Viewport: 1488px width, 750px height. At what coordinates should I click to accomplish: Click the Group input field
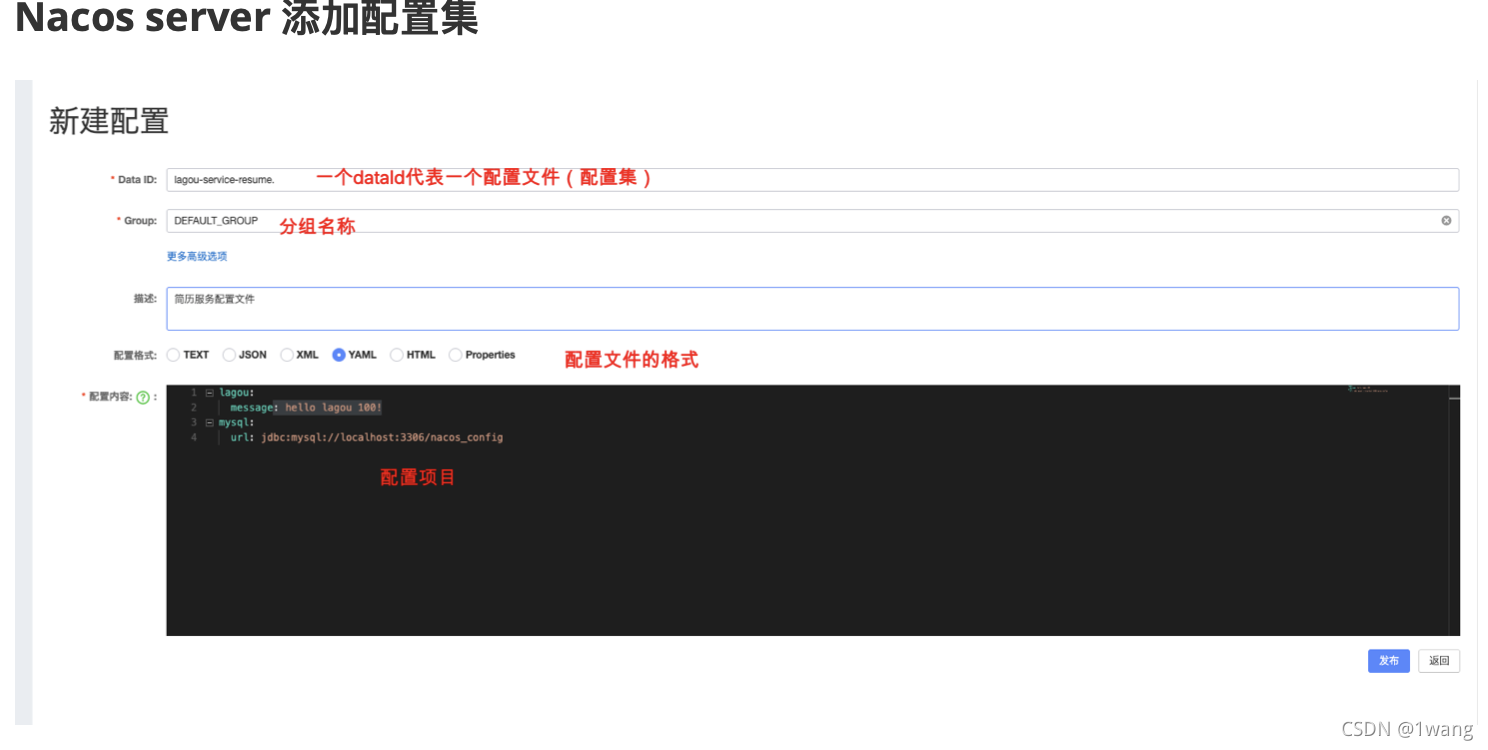point(812,221)
